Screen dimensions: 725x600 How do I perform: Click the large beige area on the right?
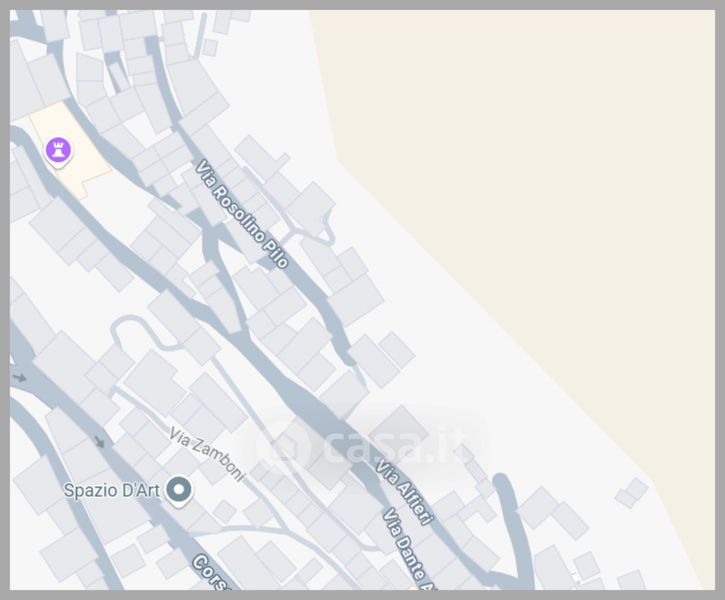[536, 185]
